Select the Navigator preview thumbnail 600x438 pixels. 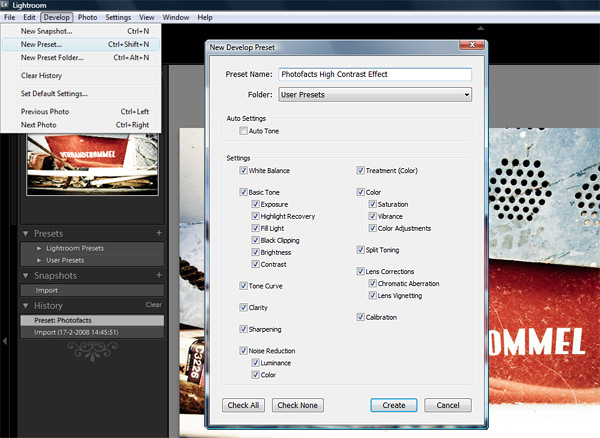(92, 164)
